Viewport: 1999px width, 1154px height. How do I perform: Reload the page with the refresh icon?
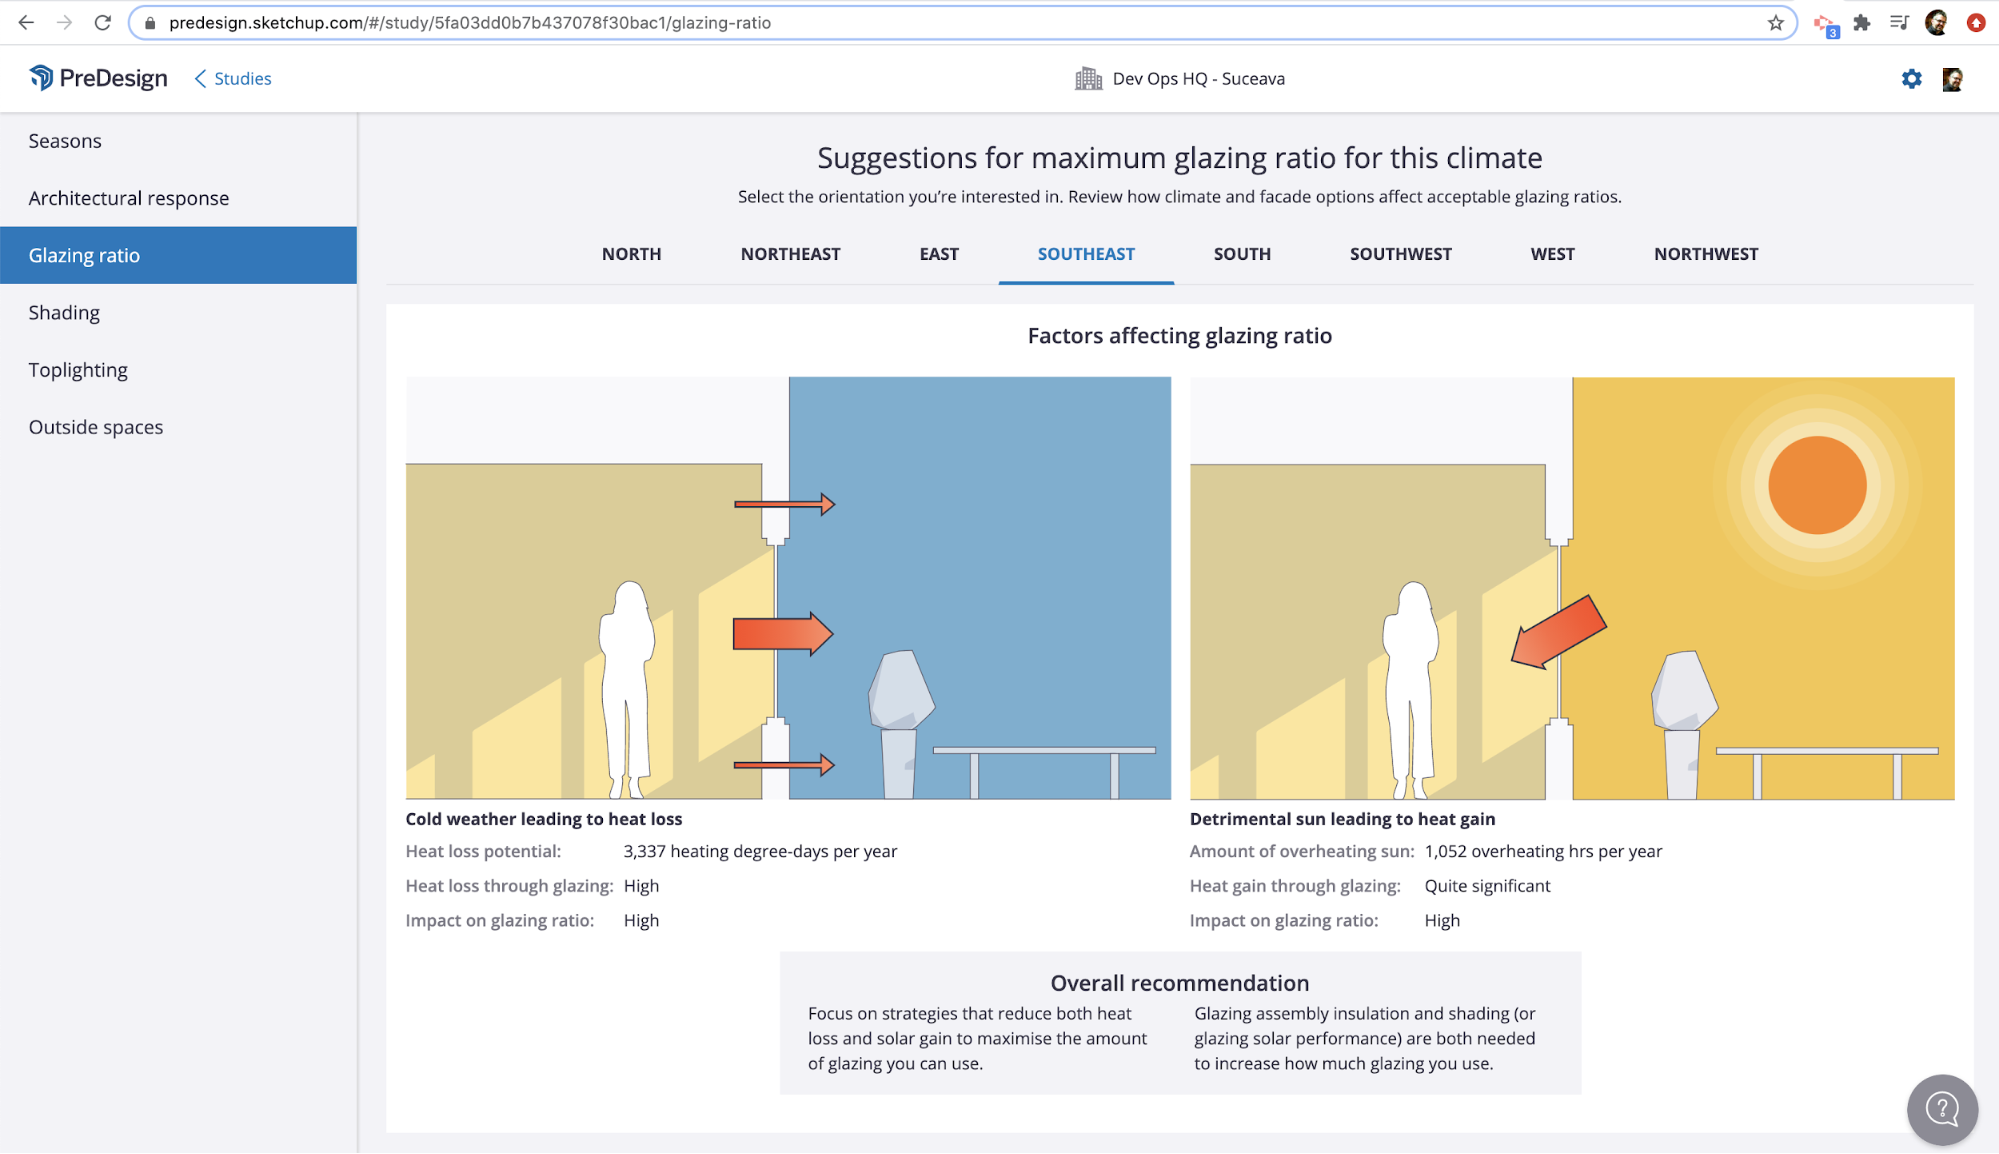pos(102,22)
